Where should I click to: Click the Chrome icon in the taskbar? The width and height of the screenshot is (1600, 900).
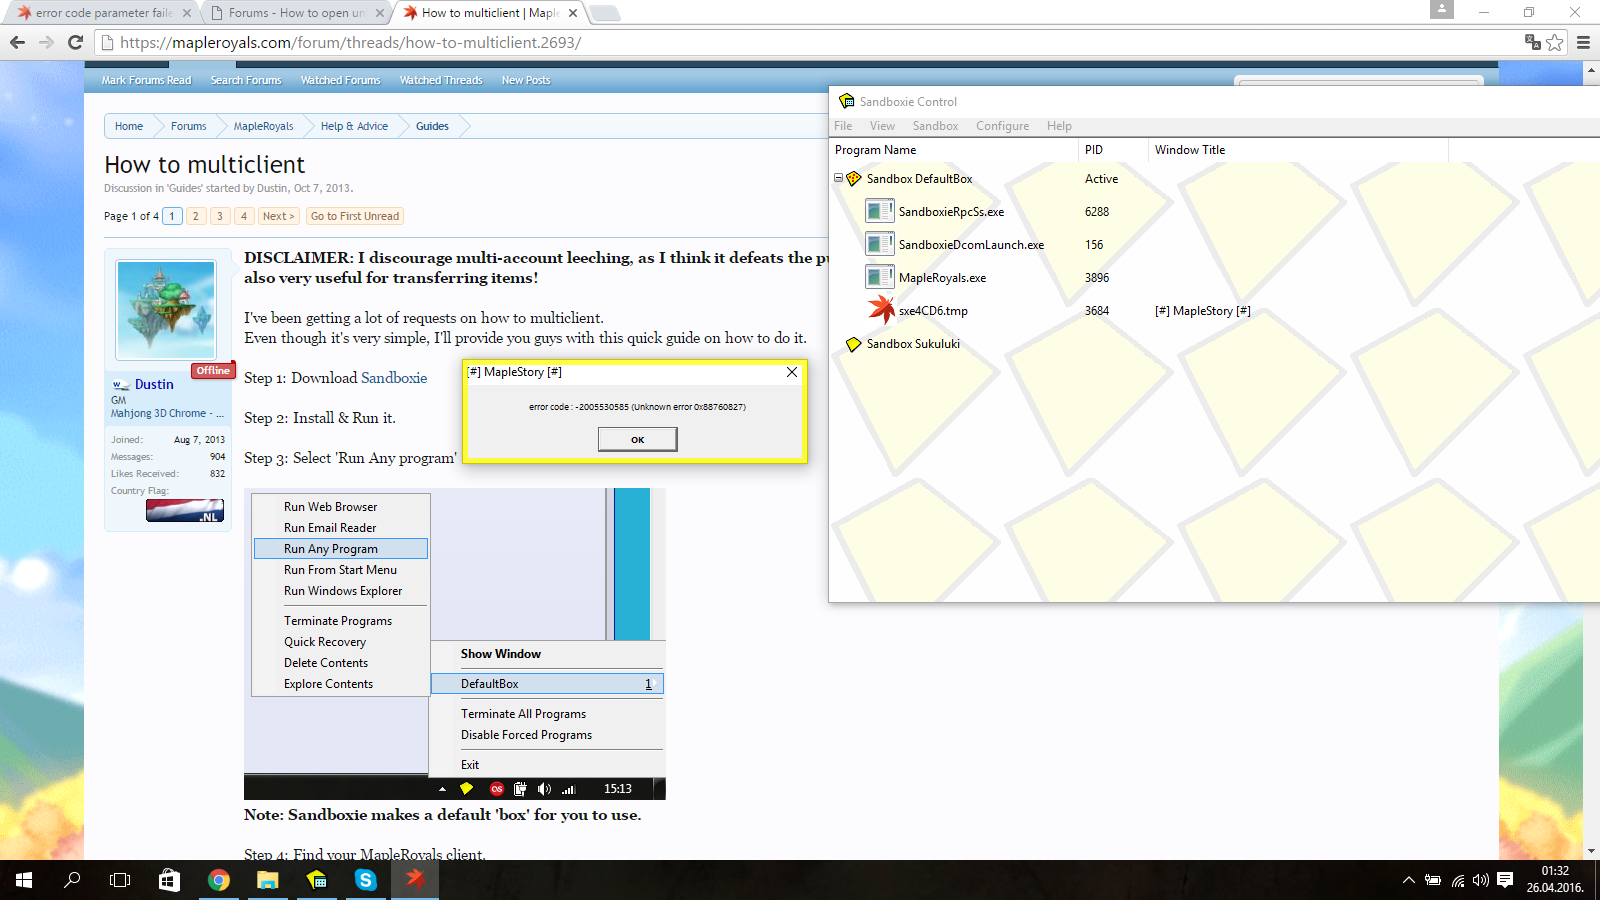[x=218, y=880]
